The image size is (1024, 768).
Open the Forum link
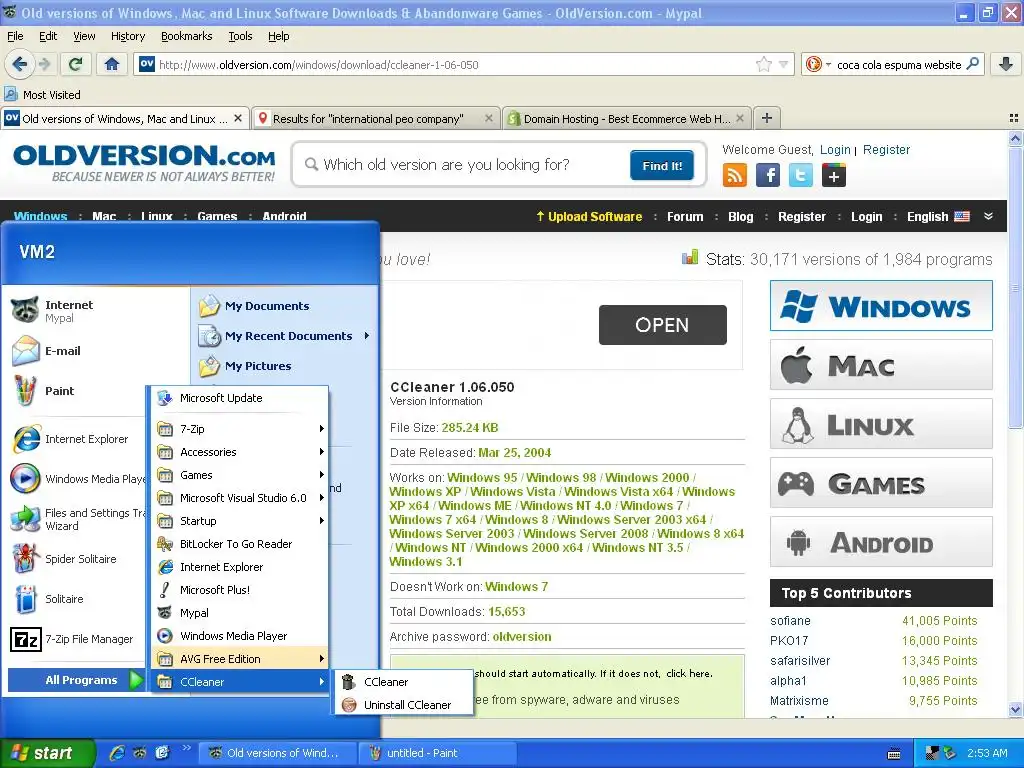pyautogui.click(x=684, y=216)
